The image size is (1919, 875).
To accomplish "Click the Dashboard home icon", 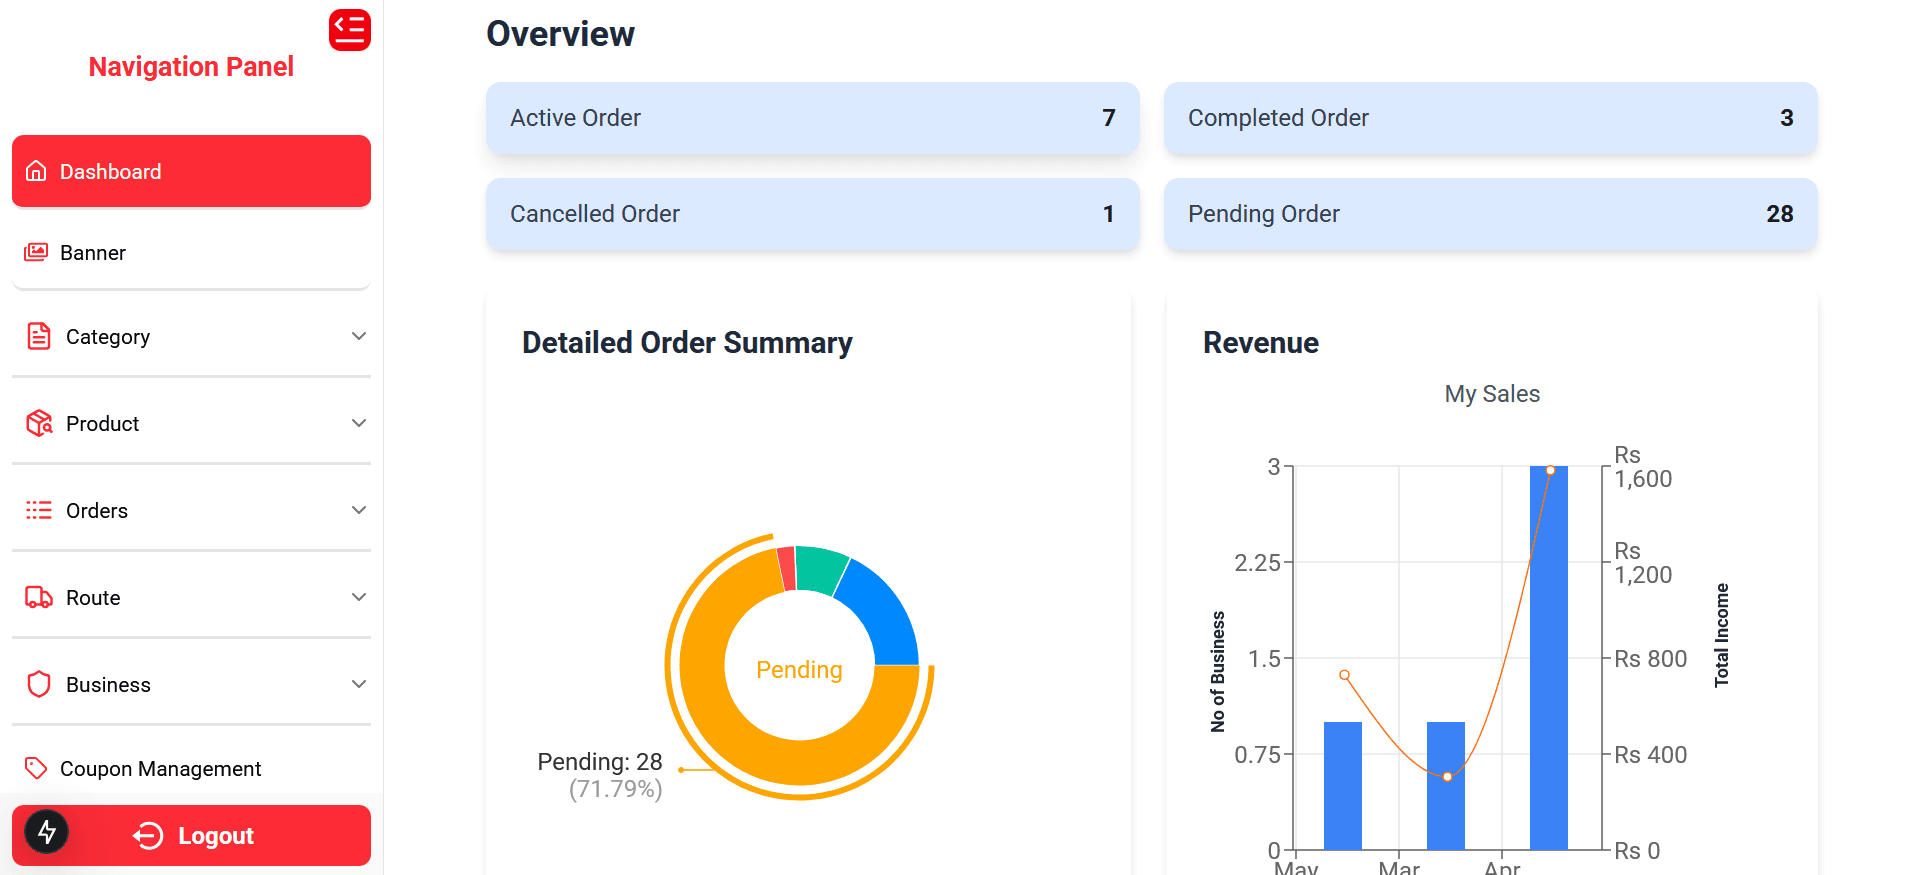I will tap(36, 171).
